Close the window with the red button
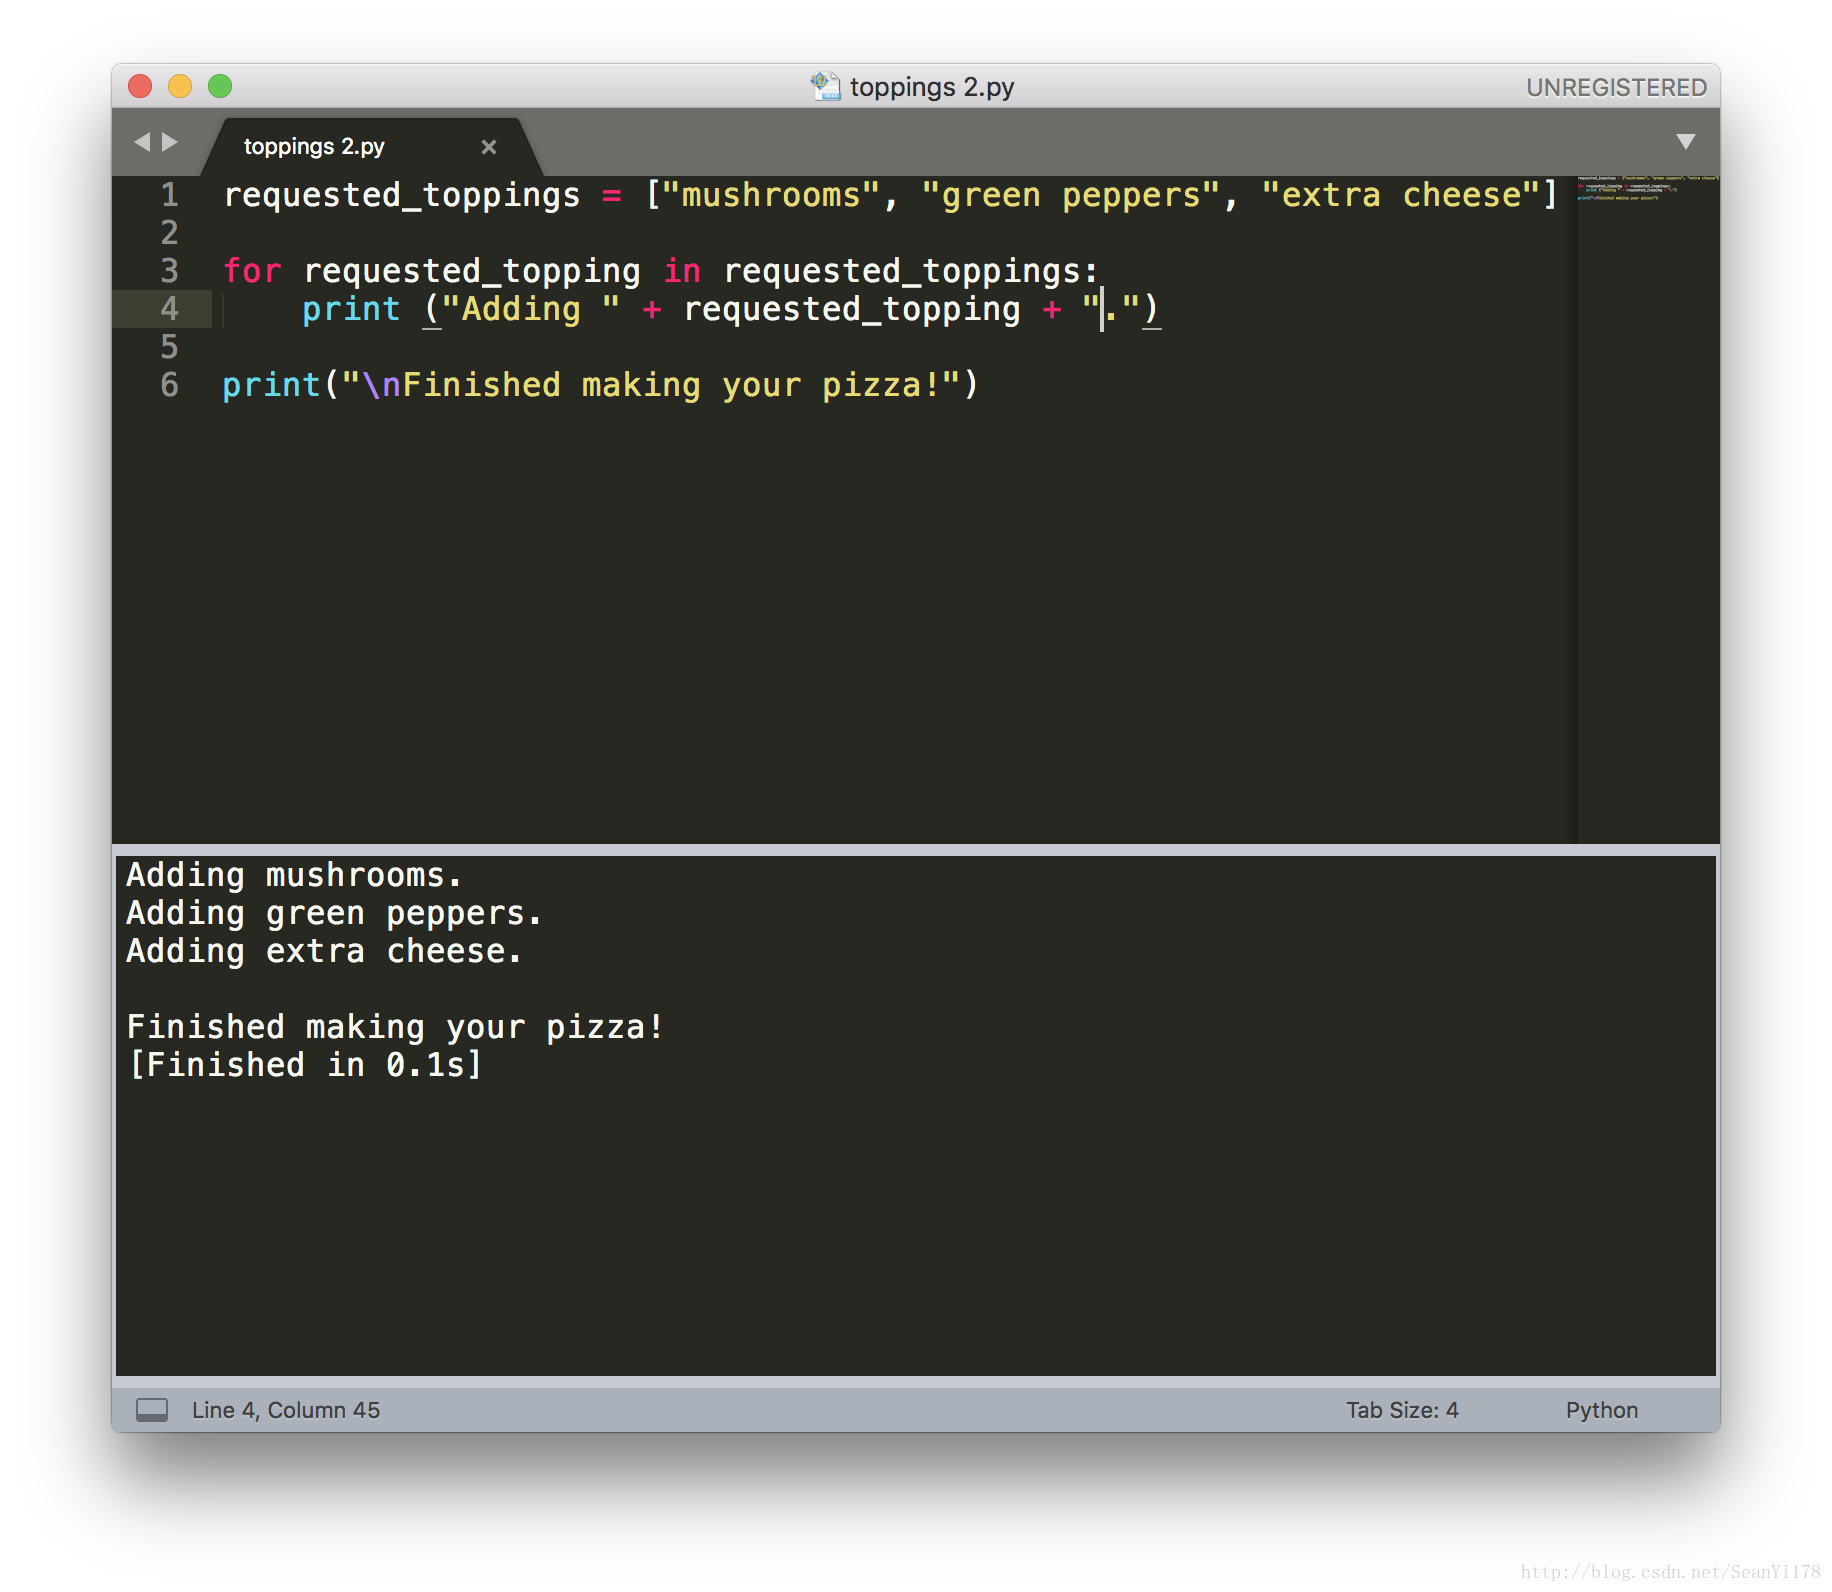The image size is (1832, 1592). [x=140, y=86]
